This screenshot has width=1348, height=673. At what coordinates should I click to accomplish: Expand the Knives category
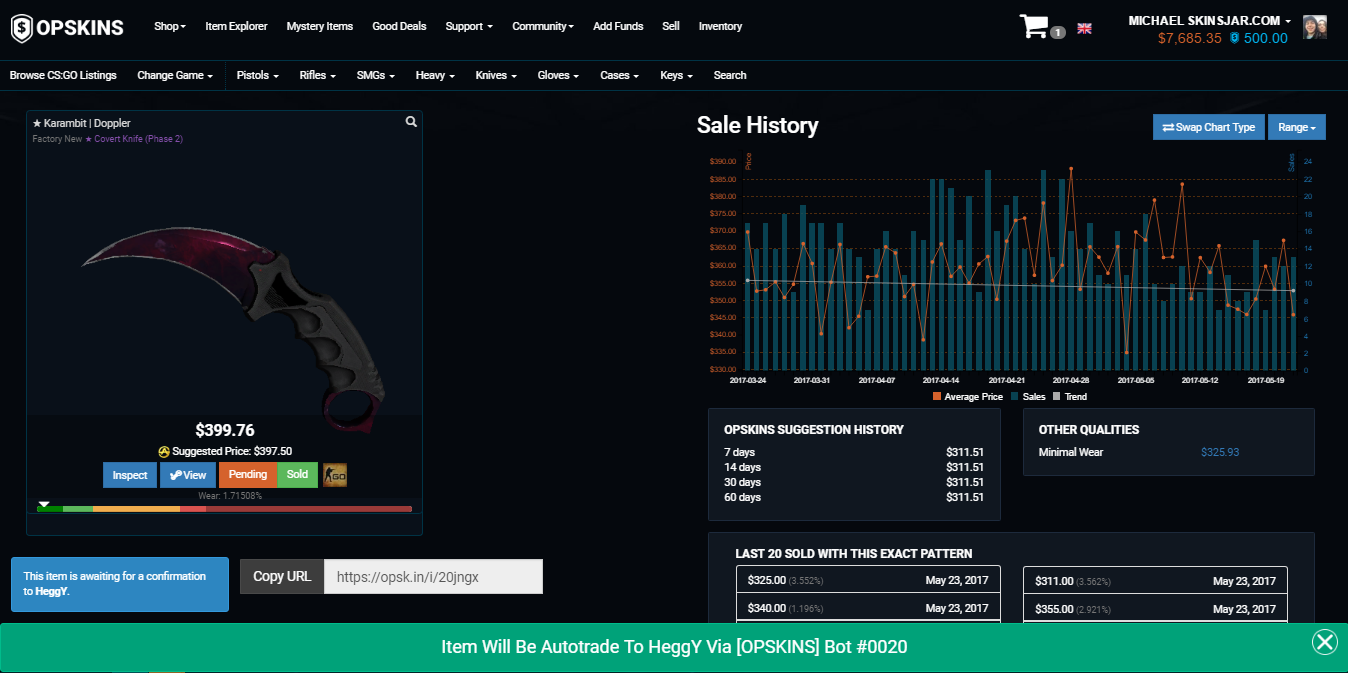click(x=497, y=75)
